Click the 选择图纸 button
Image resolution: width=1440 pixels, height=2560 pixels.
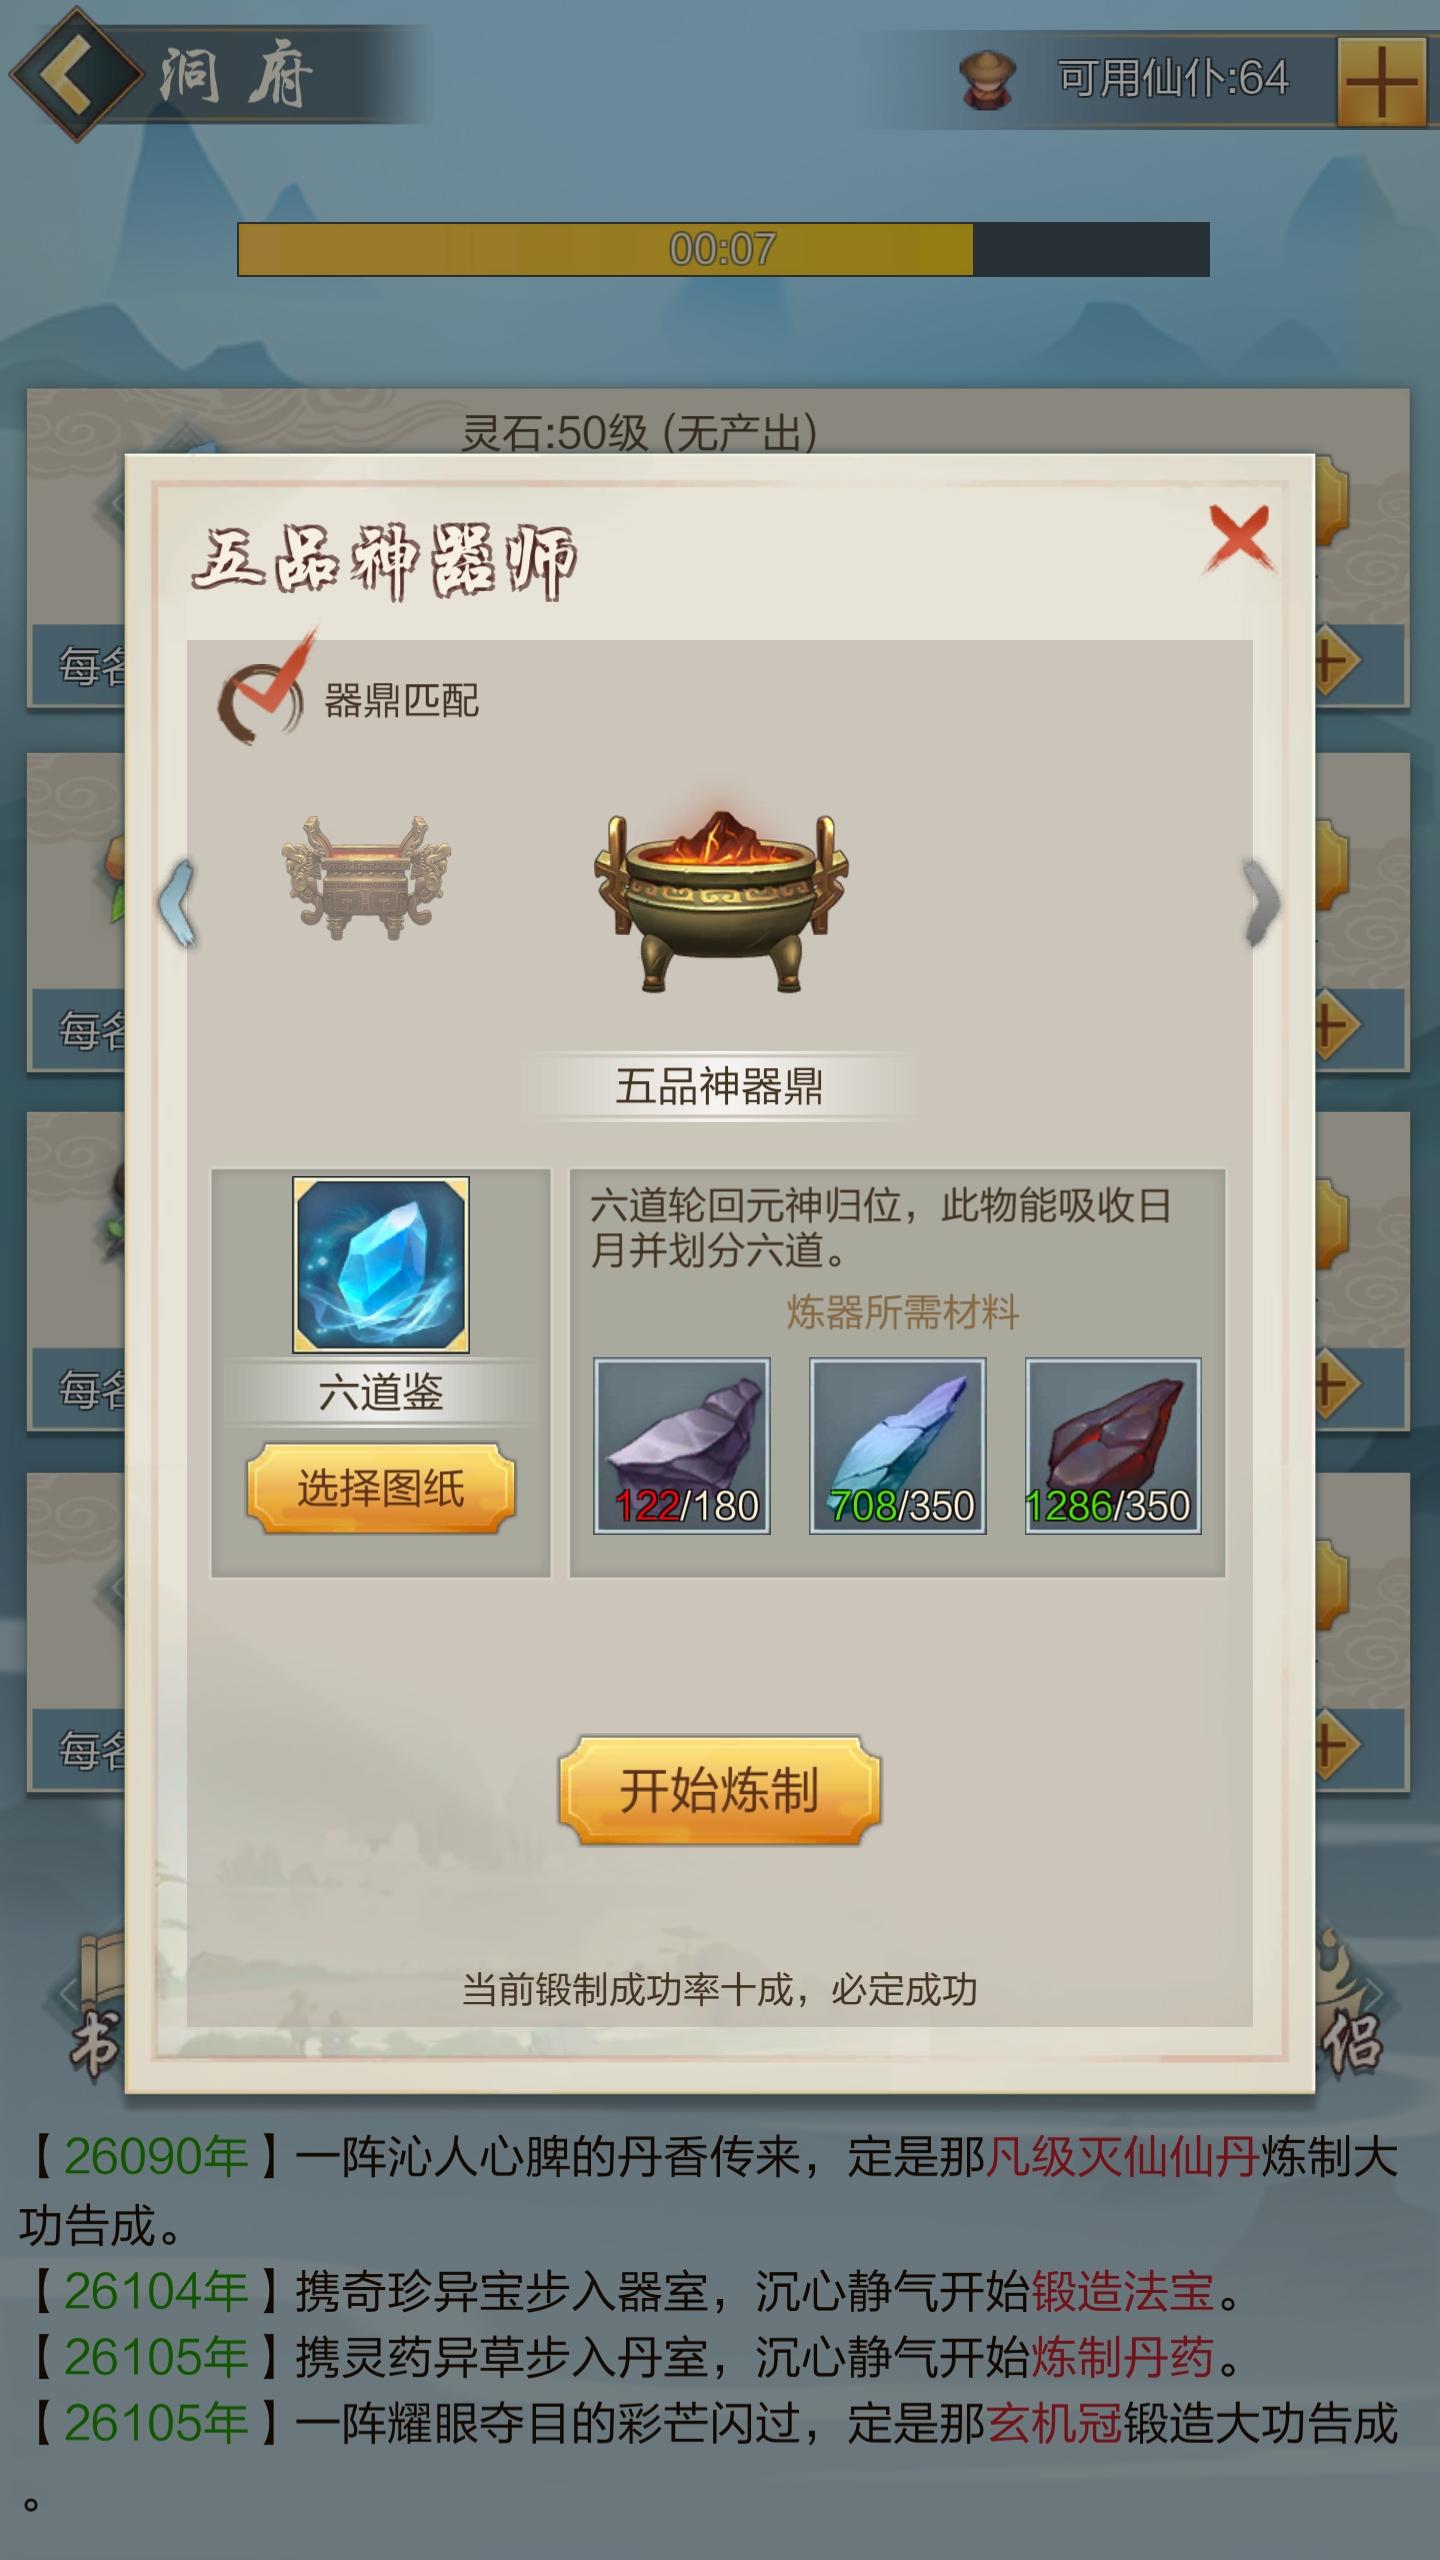click(381, 1488)
